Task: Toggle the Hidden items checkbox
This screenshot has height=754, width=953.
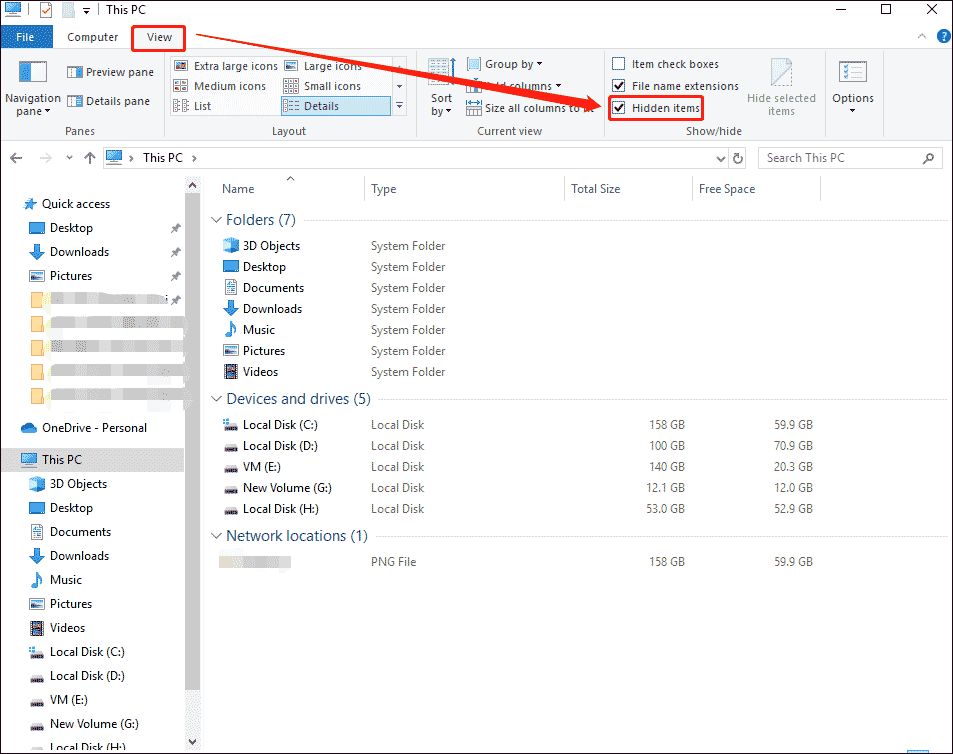Action: (619, 108)
